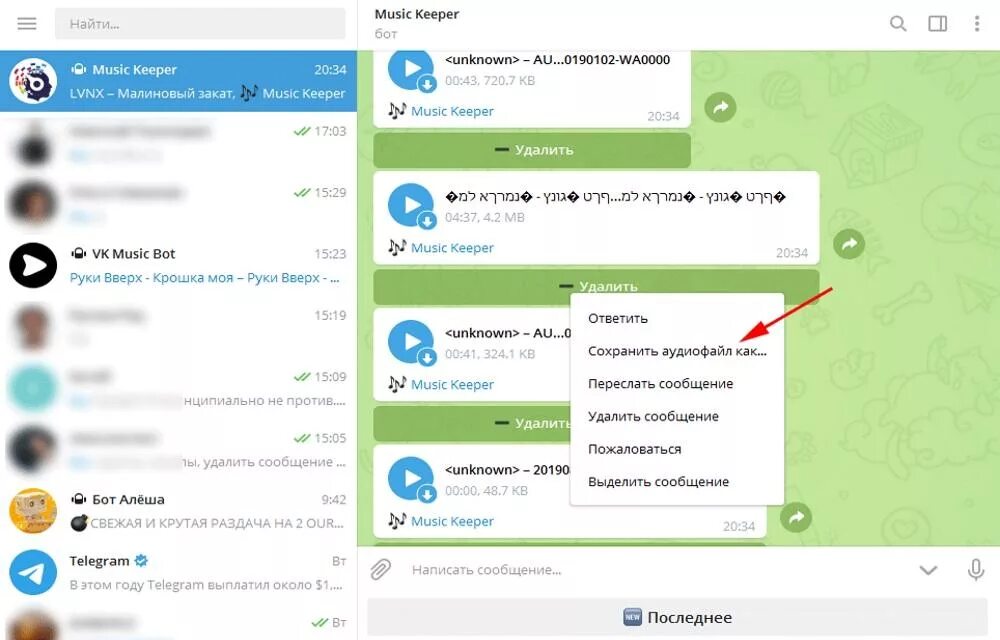Click Удалить button under 324.1 KB audio
The height and width of the screenshot is (640, 1000).
tap(472, 423)
